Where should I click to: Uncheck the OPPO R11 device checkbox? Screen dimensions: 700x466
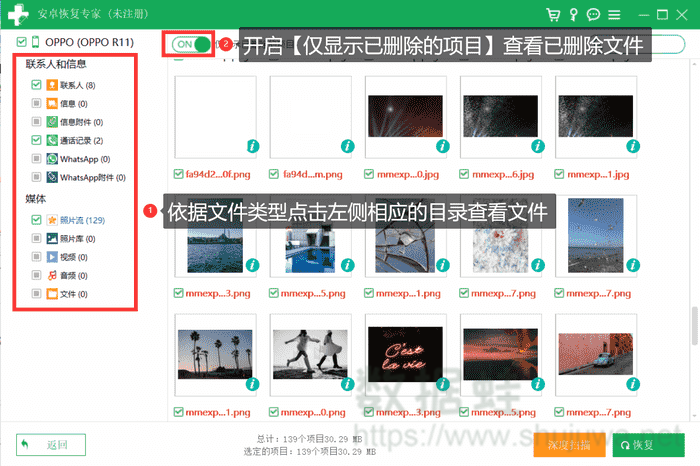click(x=23, y=42)
